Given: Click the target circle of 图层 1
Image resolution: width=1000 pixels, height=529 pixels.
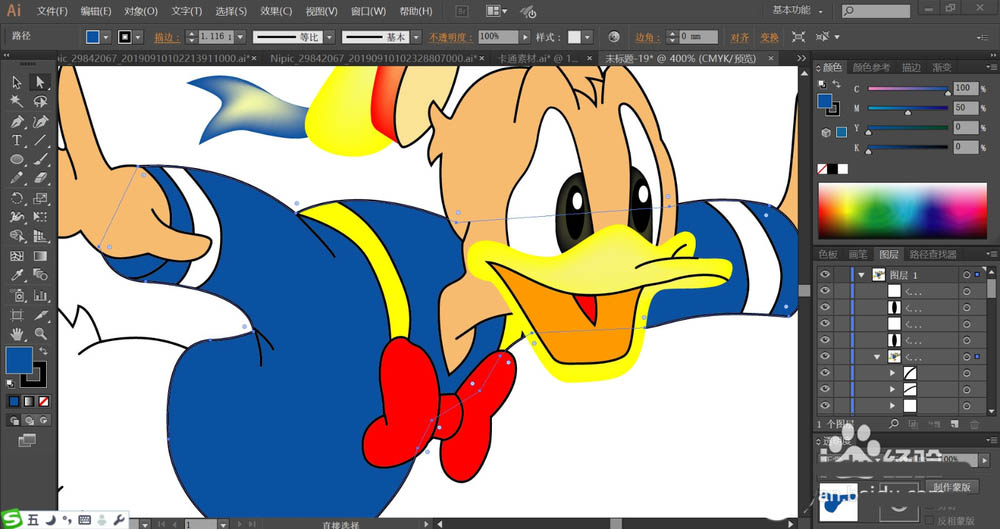Looking at the screenshot, I should pyautogui.click(x=967, y=274).
